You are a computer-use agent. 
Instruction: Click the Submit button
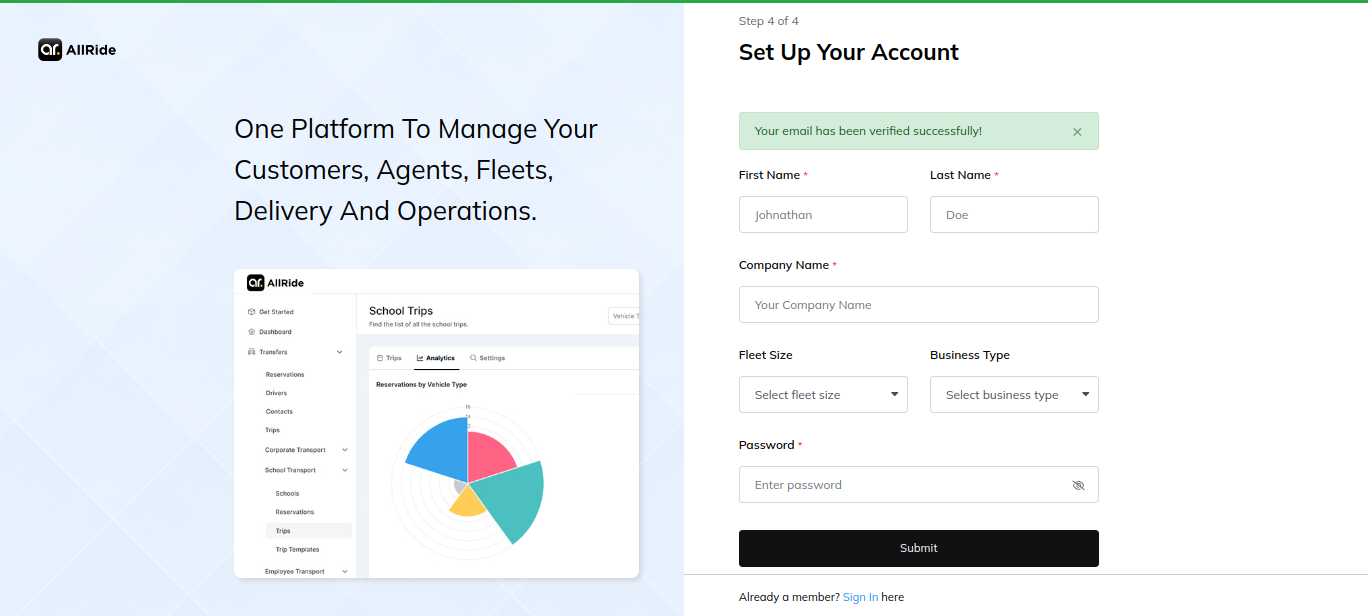click(x=918, y=548)
